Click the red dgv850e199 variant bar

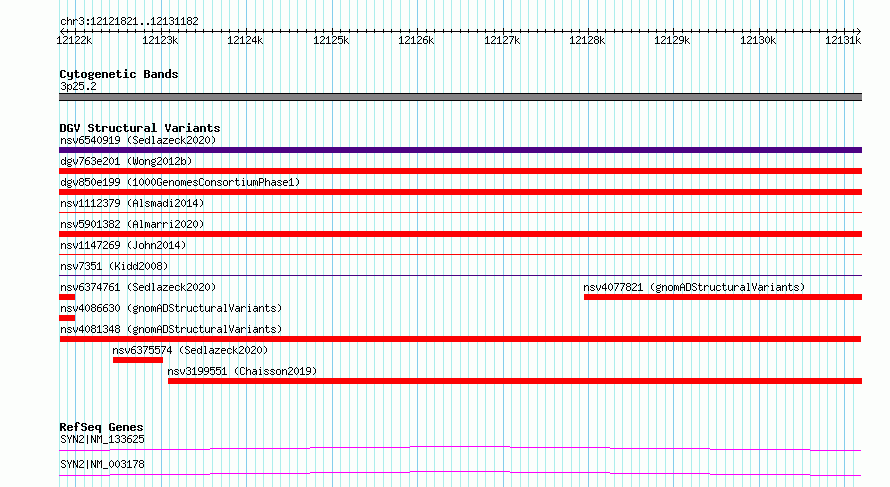(460, 192)
